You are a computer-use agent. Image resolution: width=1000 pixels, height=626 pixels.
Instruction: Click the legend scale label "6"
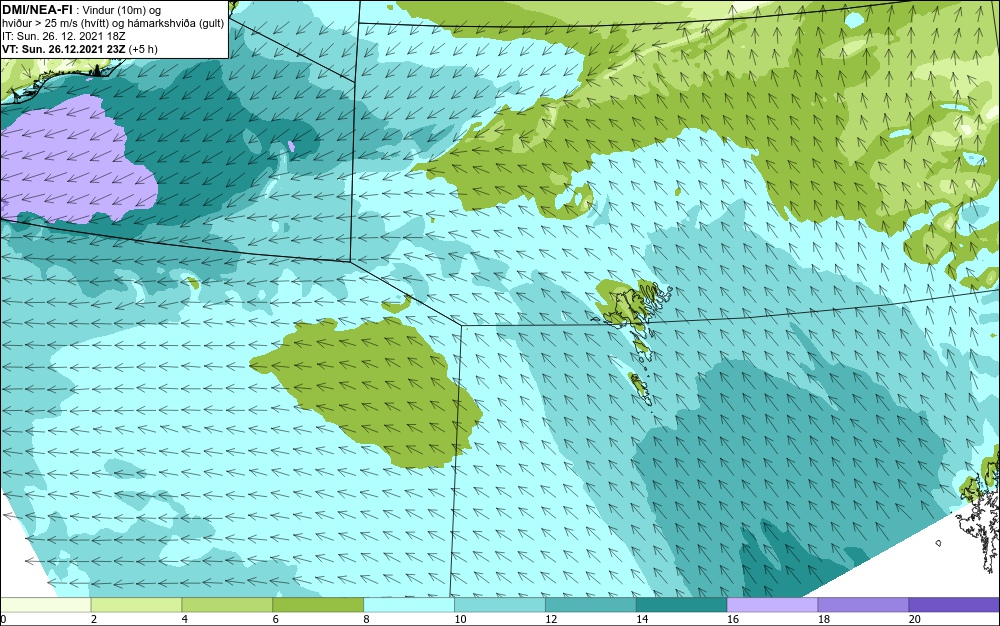pos(276,619)
